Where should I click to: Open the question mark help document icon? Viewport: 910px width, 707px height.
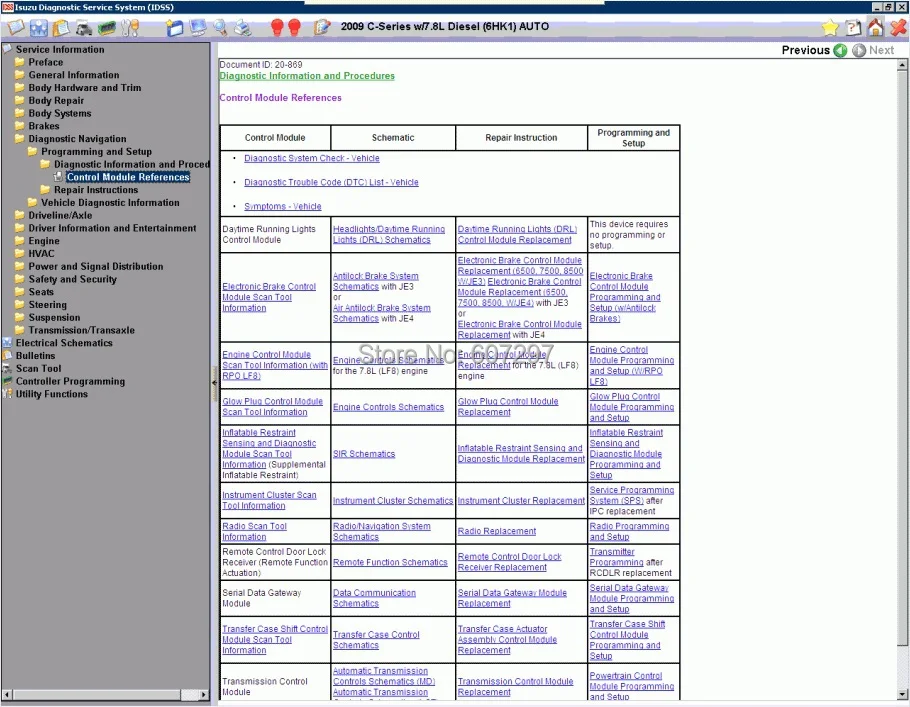tap(853, 27)
